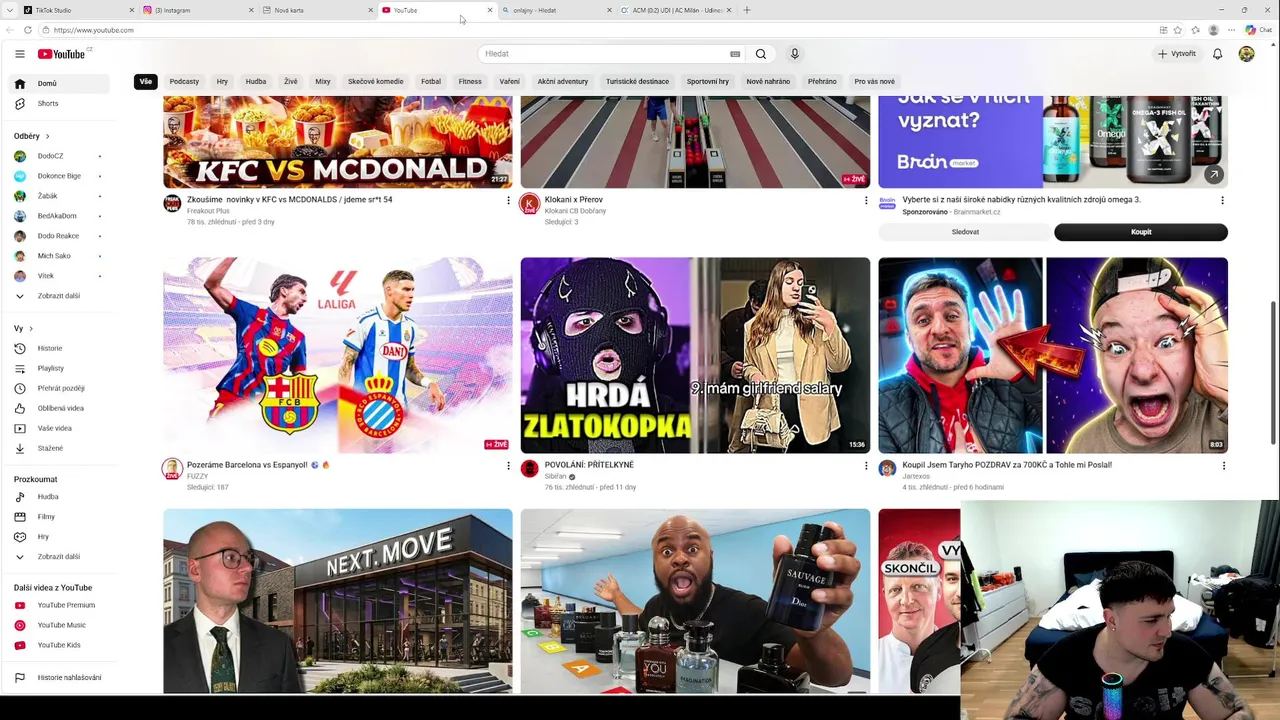Select the Fotbal filter chip
The width and height of the screenshot is (1280, 720).
click(x=431, y=82)
